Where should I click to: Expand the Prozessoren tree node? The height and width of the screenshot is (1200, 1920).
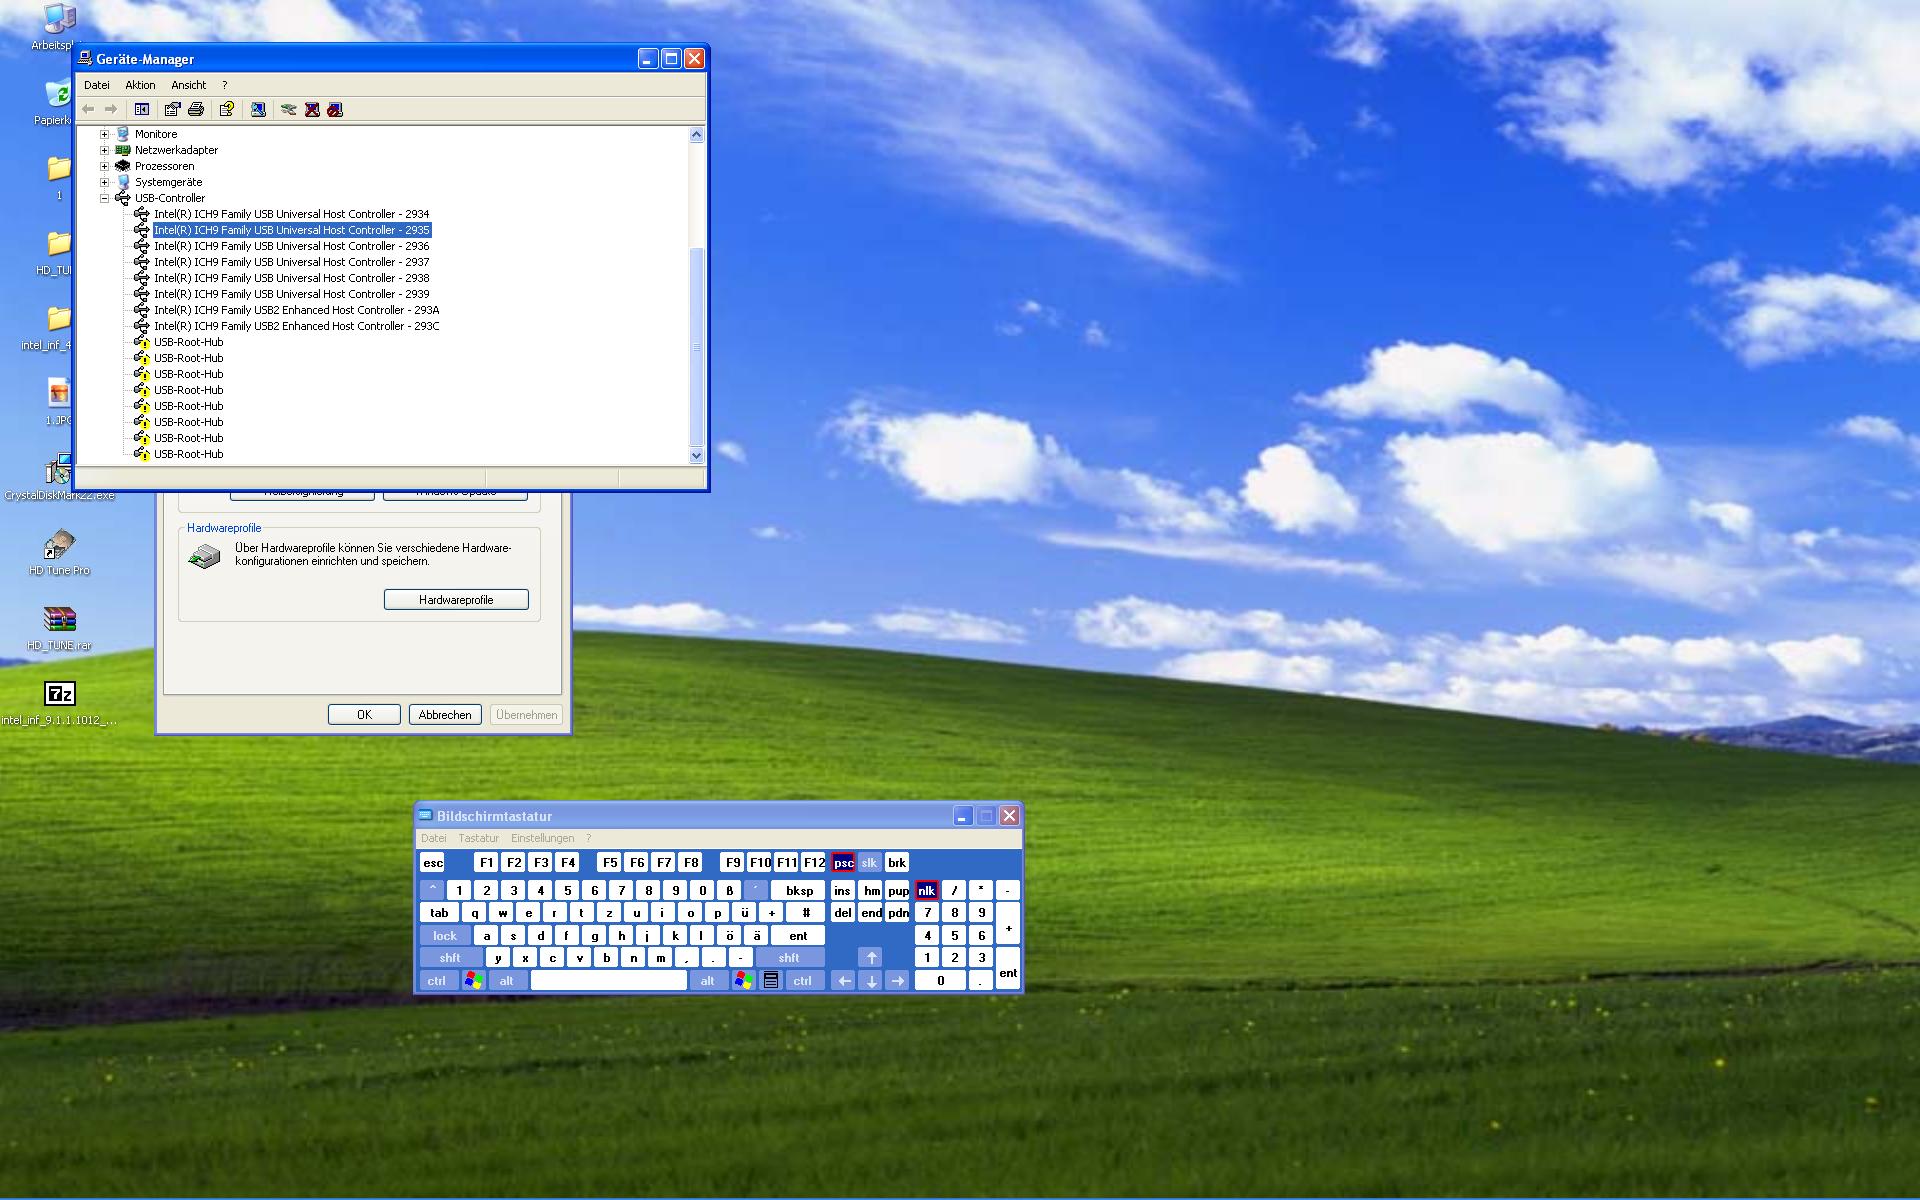point(104,166)
